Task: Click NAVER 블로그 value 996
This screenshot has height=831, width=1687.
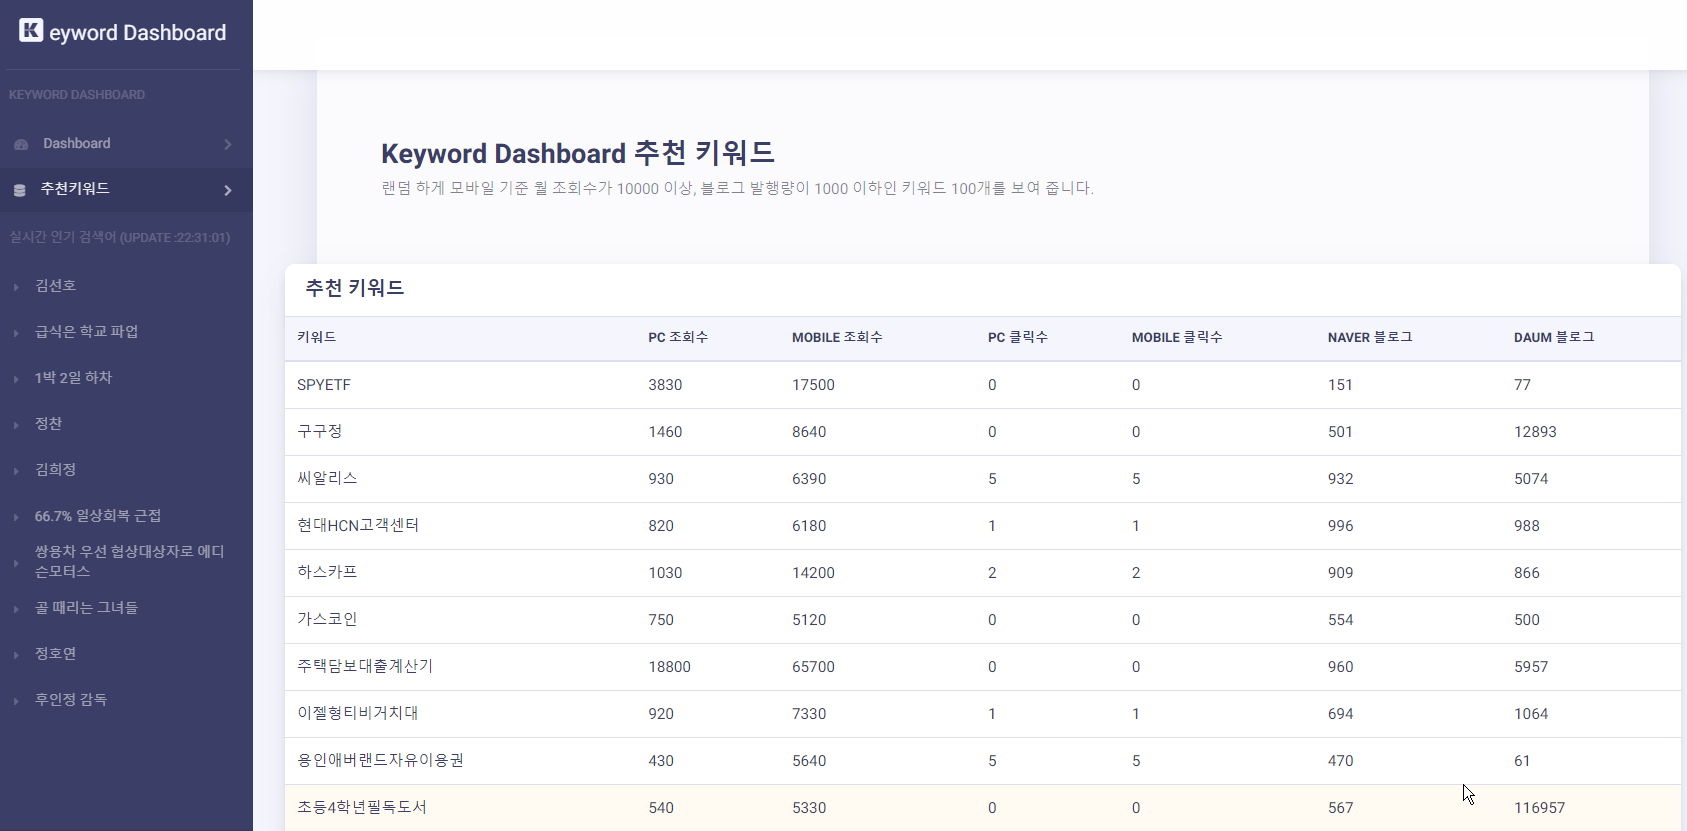Action: 1340,526
